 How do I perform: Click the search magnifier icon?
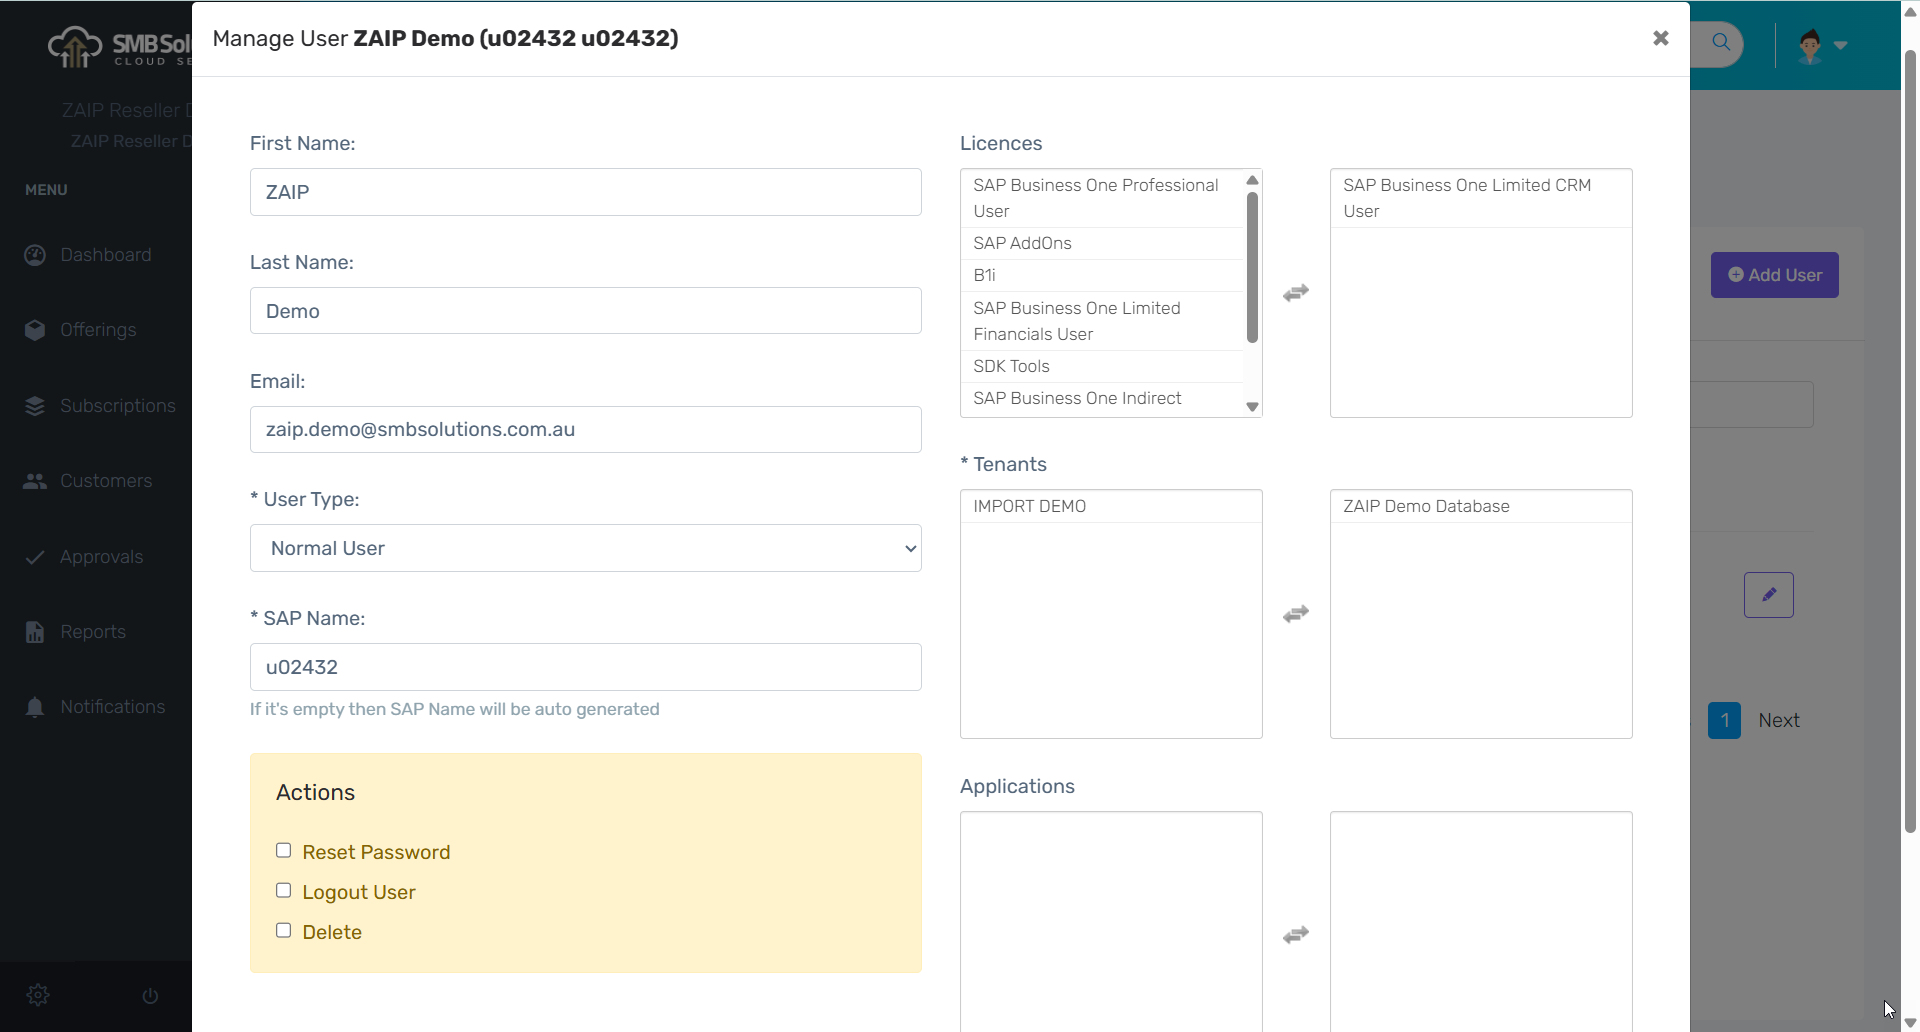1721,43
